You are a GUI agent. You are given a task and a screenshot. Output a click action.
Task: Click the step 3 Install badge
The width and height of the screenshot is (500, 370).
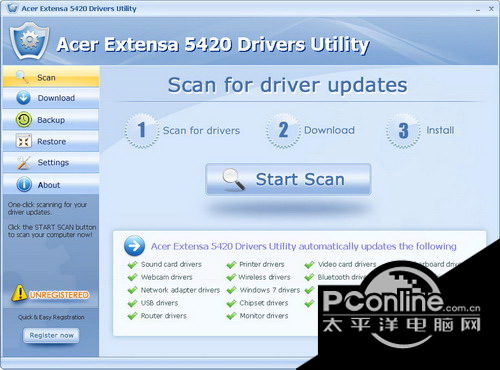tap(403, 130)
